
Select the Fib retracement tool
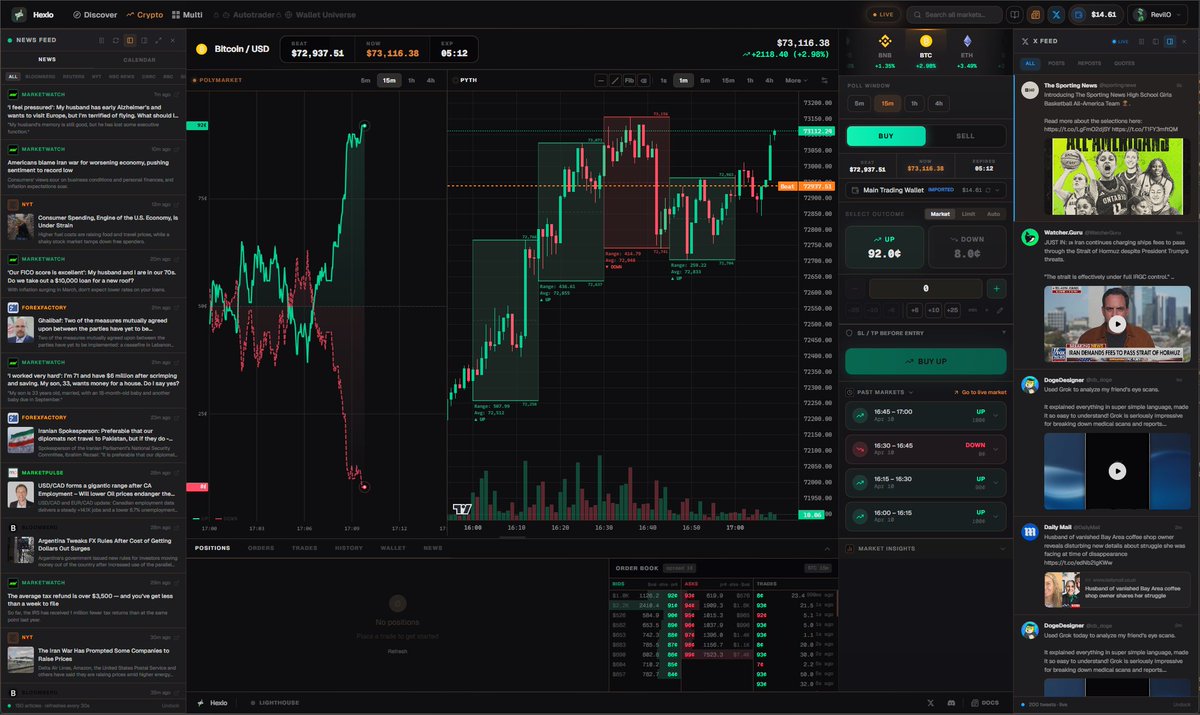coord(629,80)
